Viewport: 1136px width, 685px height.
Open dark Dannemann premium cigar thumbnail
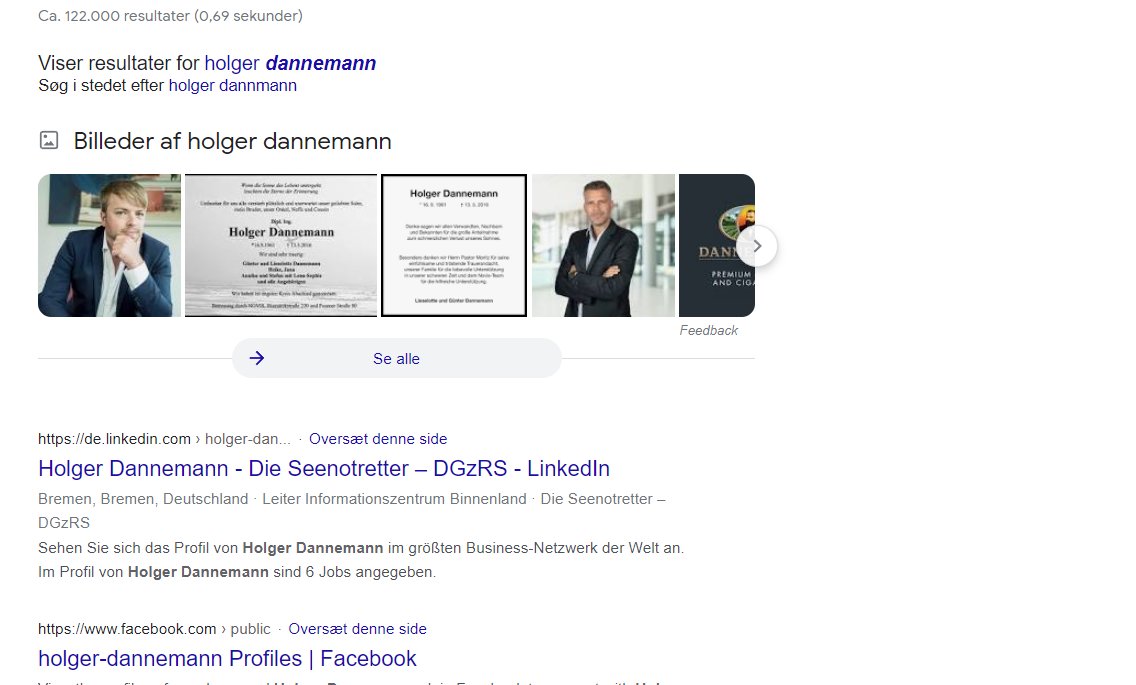coord(717,245)
